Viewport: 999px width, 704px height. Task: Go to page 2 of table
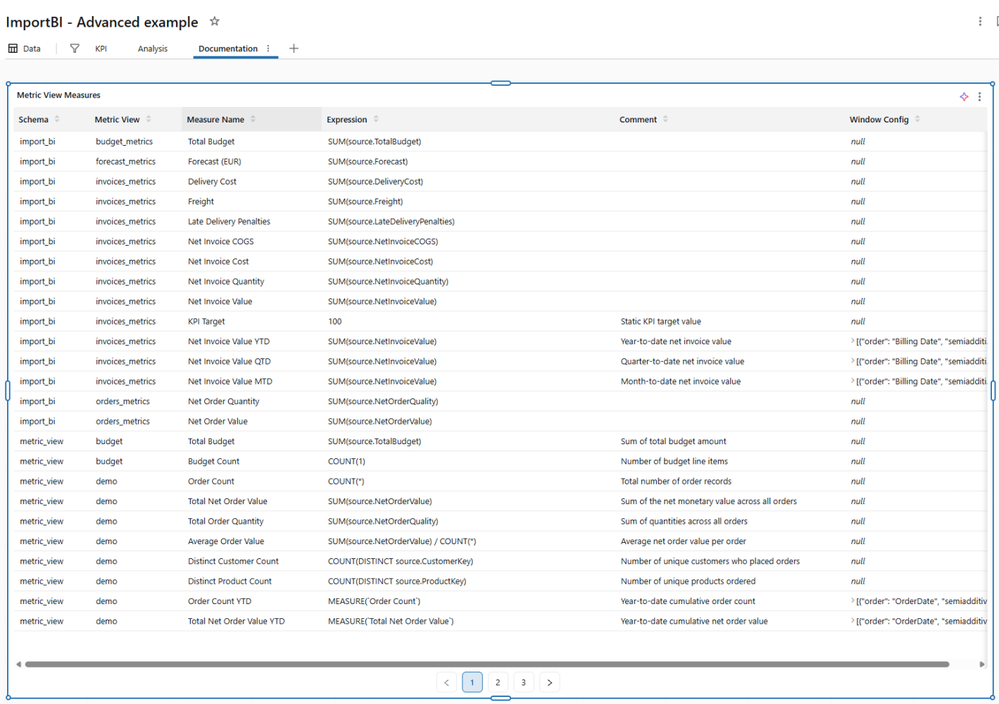498,682
